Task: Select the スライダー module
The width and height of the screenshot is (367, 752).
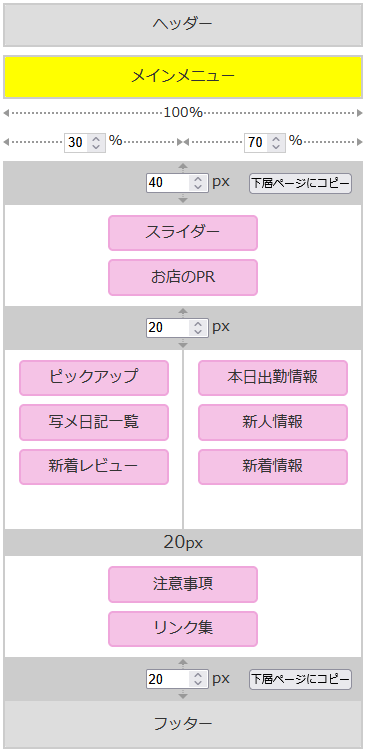Action: pos(183,233)
